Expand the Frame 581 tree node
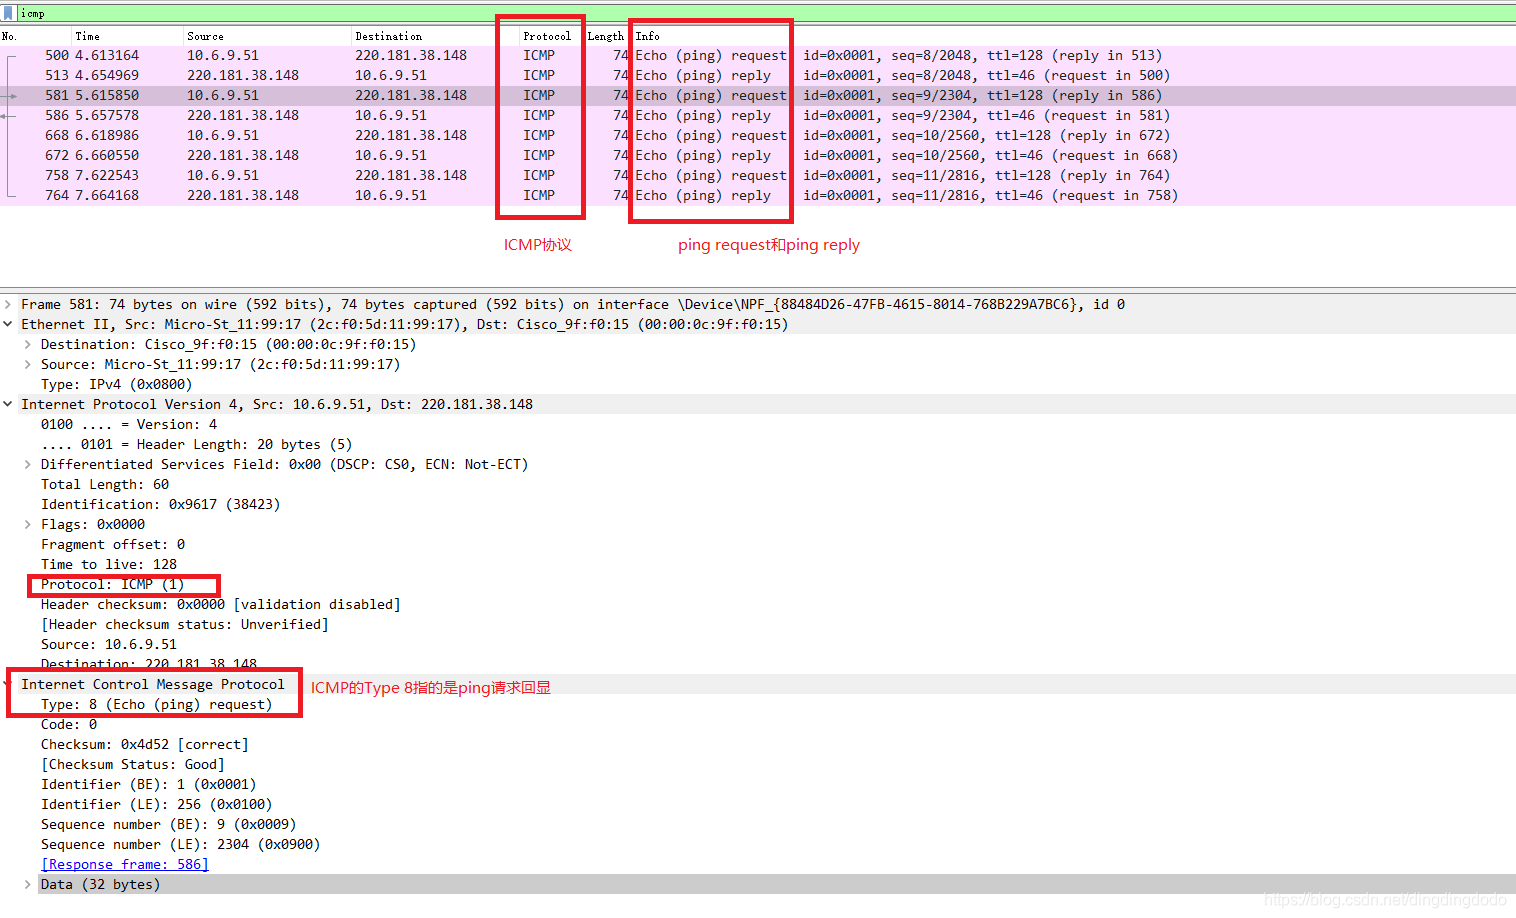Screen dimensions: 1516x918 click(x=8, y=304)
